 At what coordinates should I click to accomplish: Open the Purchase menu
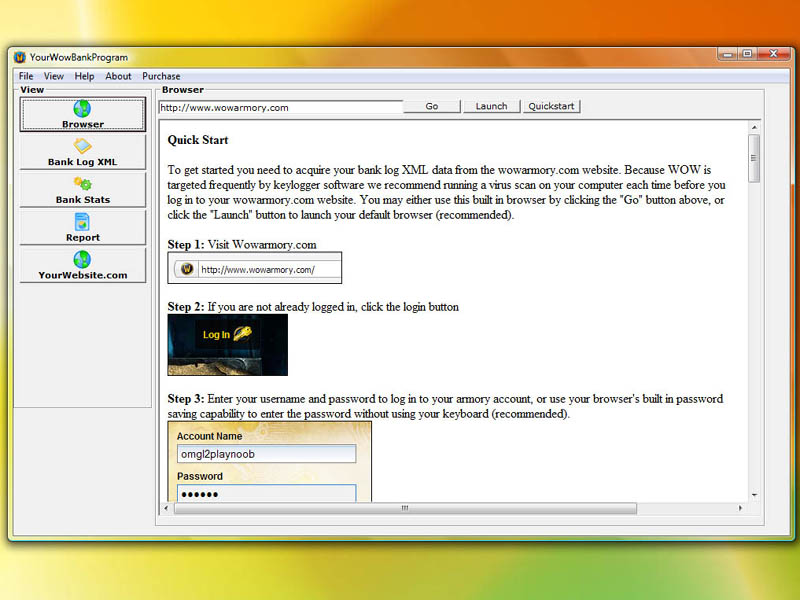[161, 76]
